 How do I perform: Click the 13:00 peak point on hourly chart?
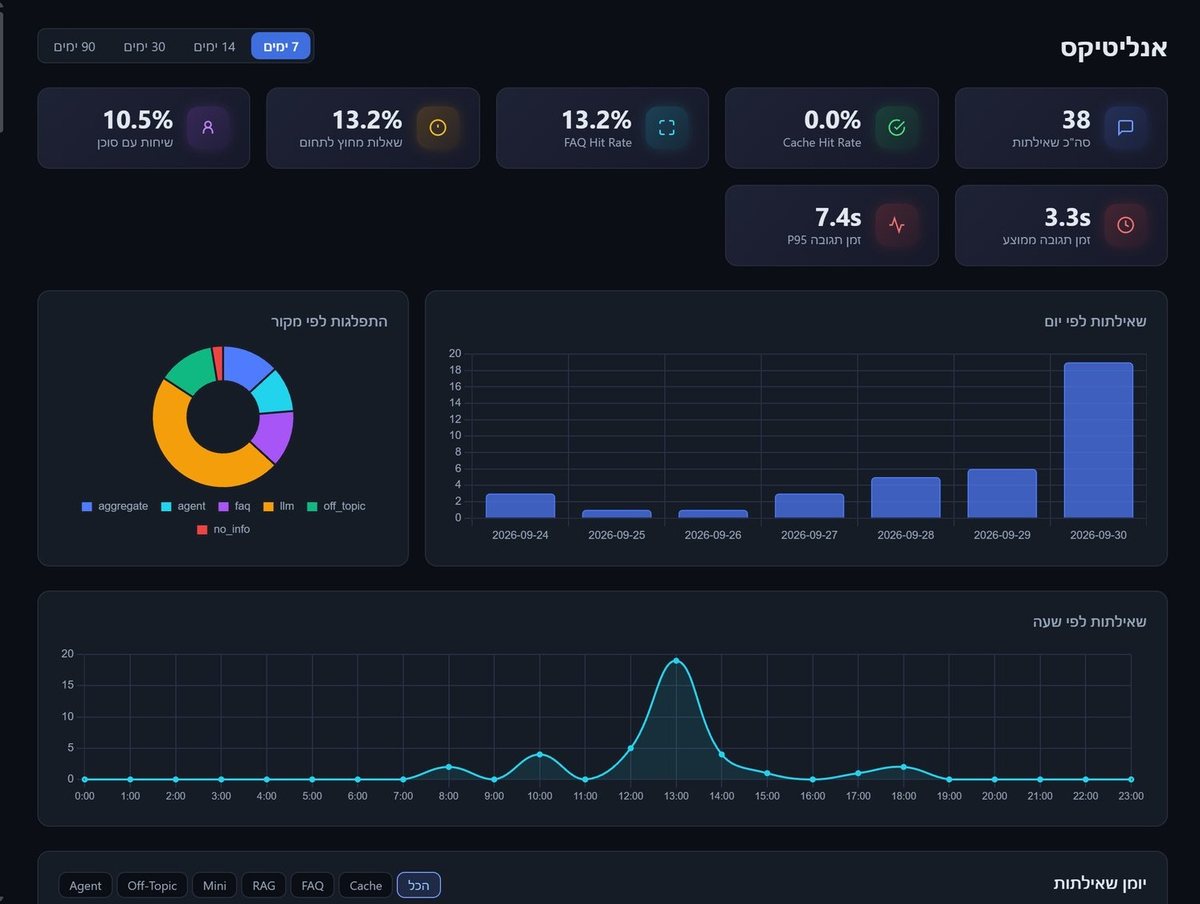[676, 661]
